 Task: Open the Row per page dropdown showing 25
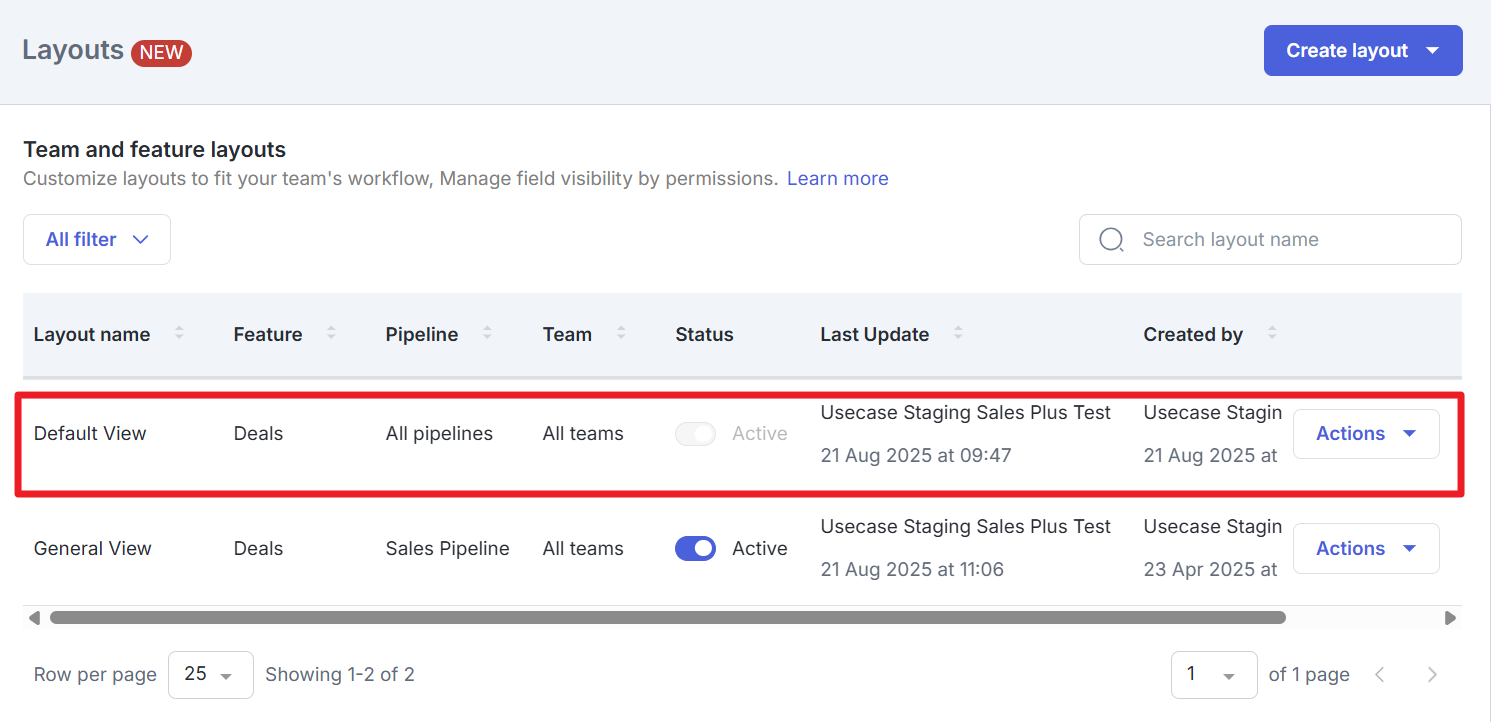[210, 674]
